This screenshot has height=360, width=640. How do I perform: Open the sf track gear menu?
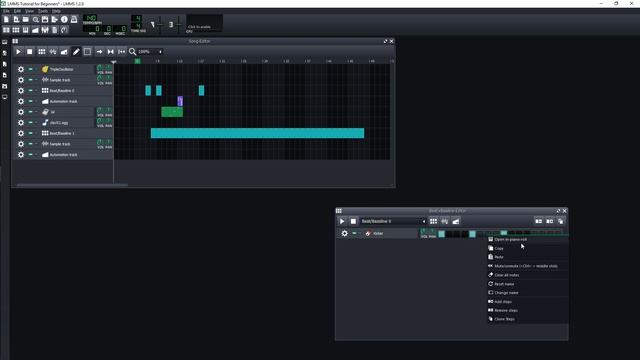click(x=21, y=112)
